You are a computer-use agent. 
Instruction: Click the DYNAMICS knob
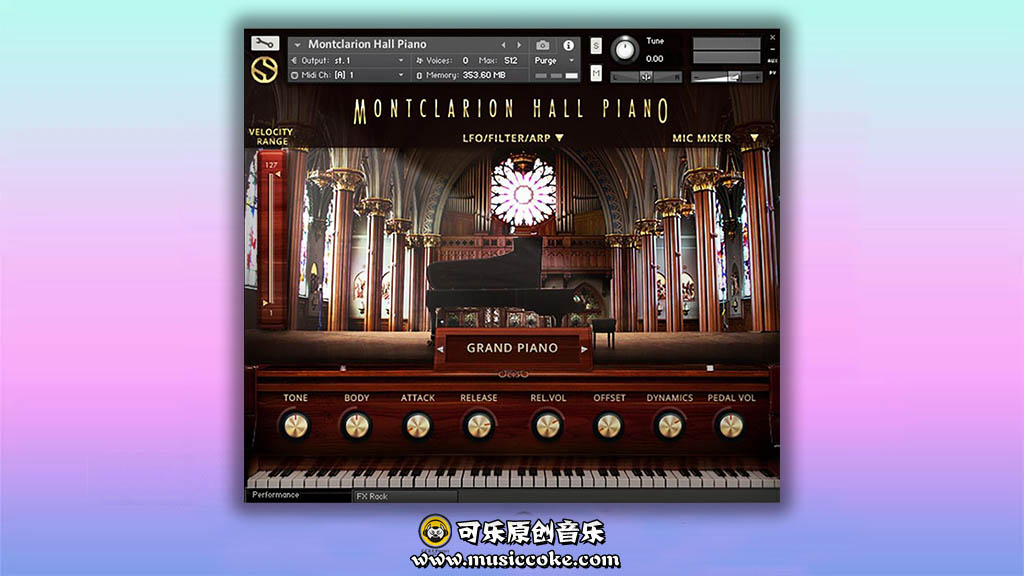[x=669, y=426]
